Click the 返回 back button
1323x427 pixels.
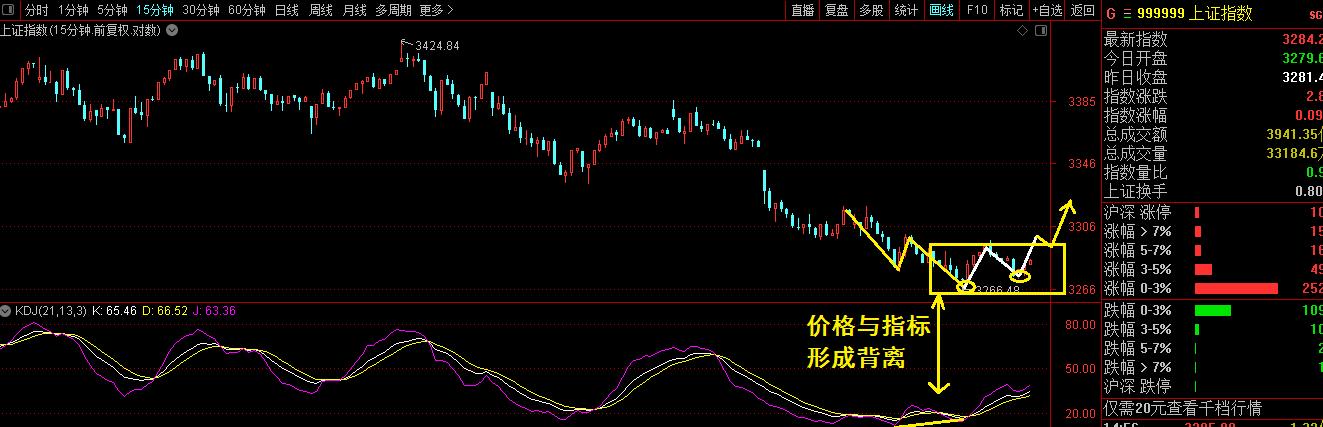pyautogui.click(x=1082, y=10)
